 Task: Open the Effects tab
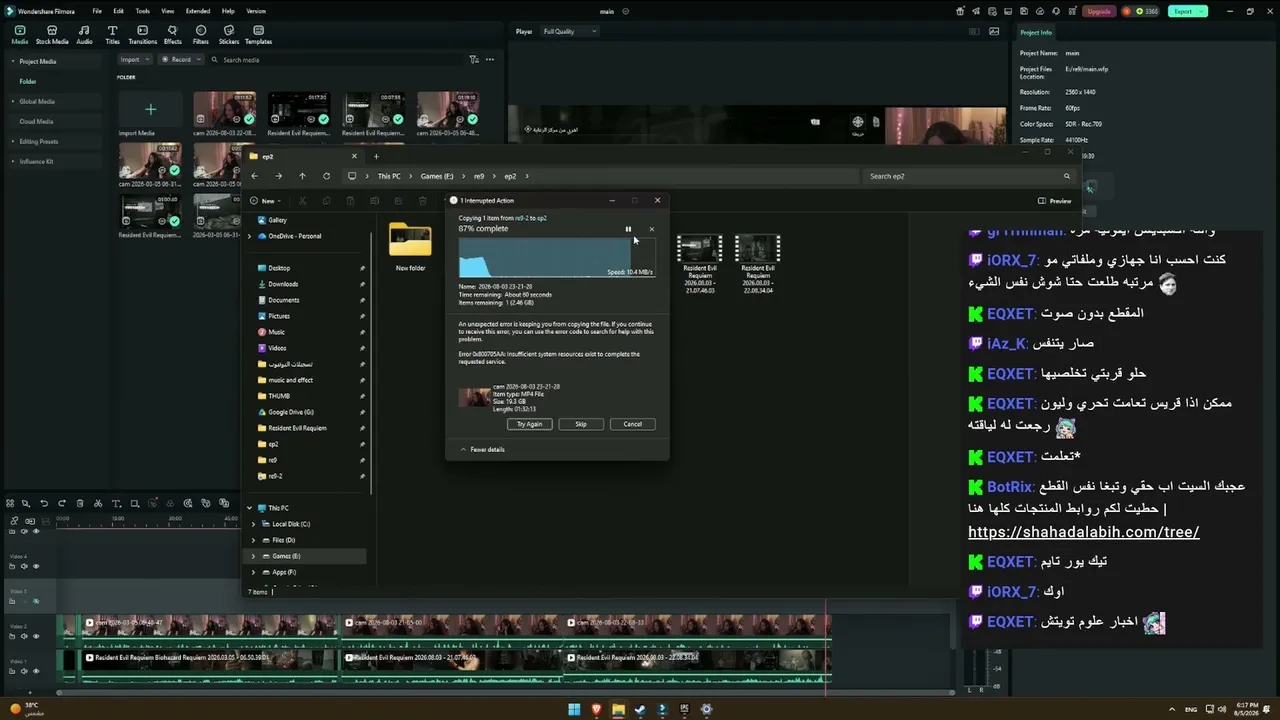(x=173, y=35)
